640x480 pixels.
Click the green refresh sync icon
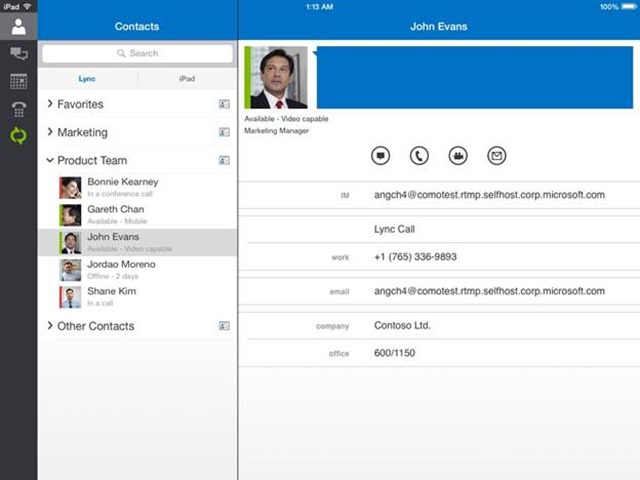[18, 136]
